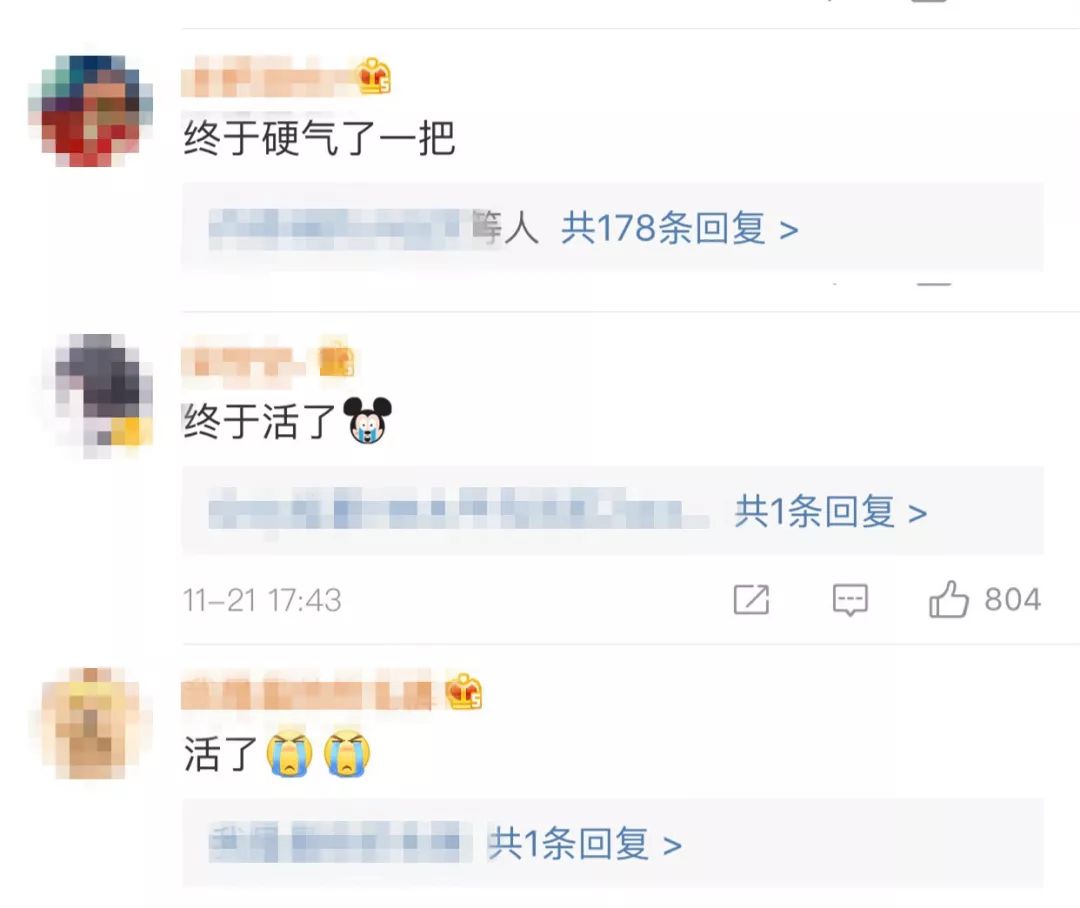Viewport: 1080px width, 908px height.
Task: Open second commenter's gray avatar
Action: (x=97, y=395)
